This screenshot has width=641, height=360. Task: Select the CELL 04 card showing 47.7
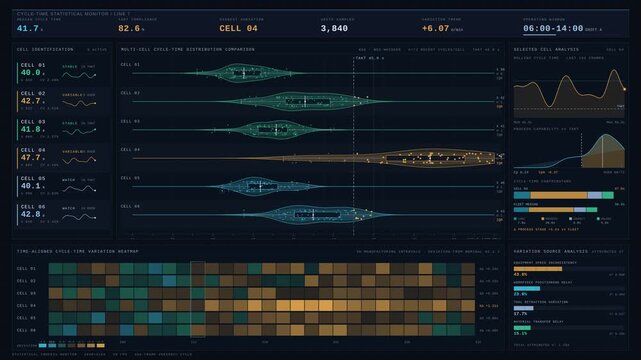coord(63,158)
